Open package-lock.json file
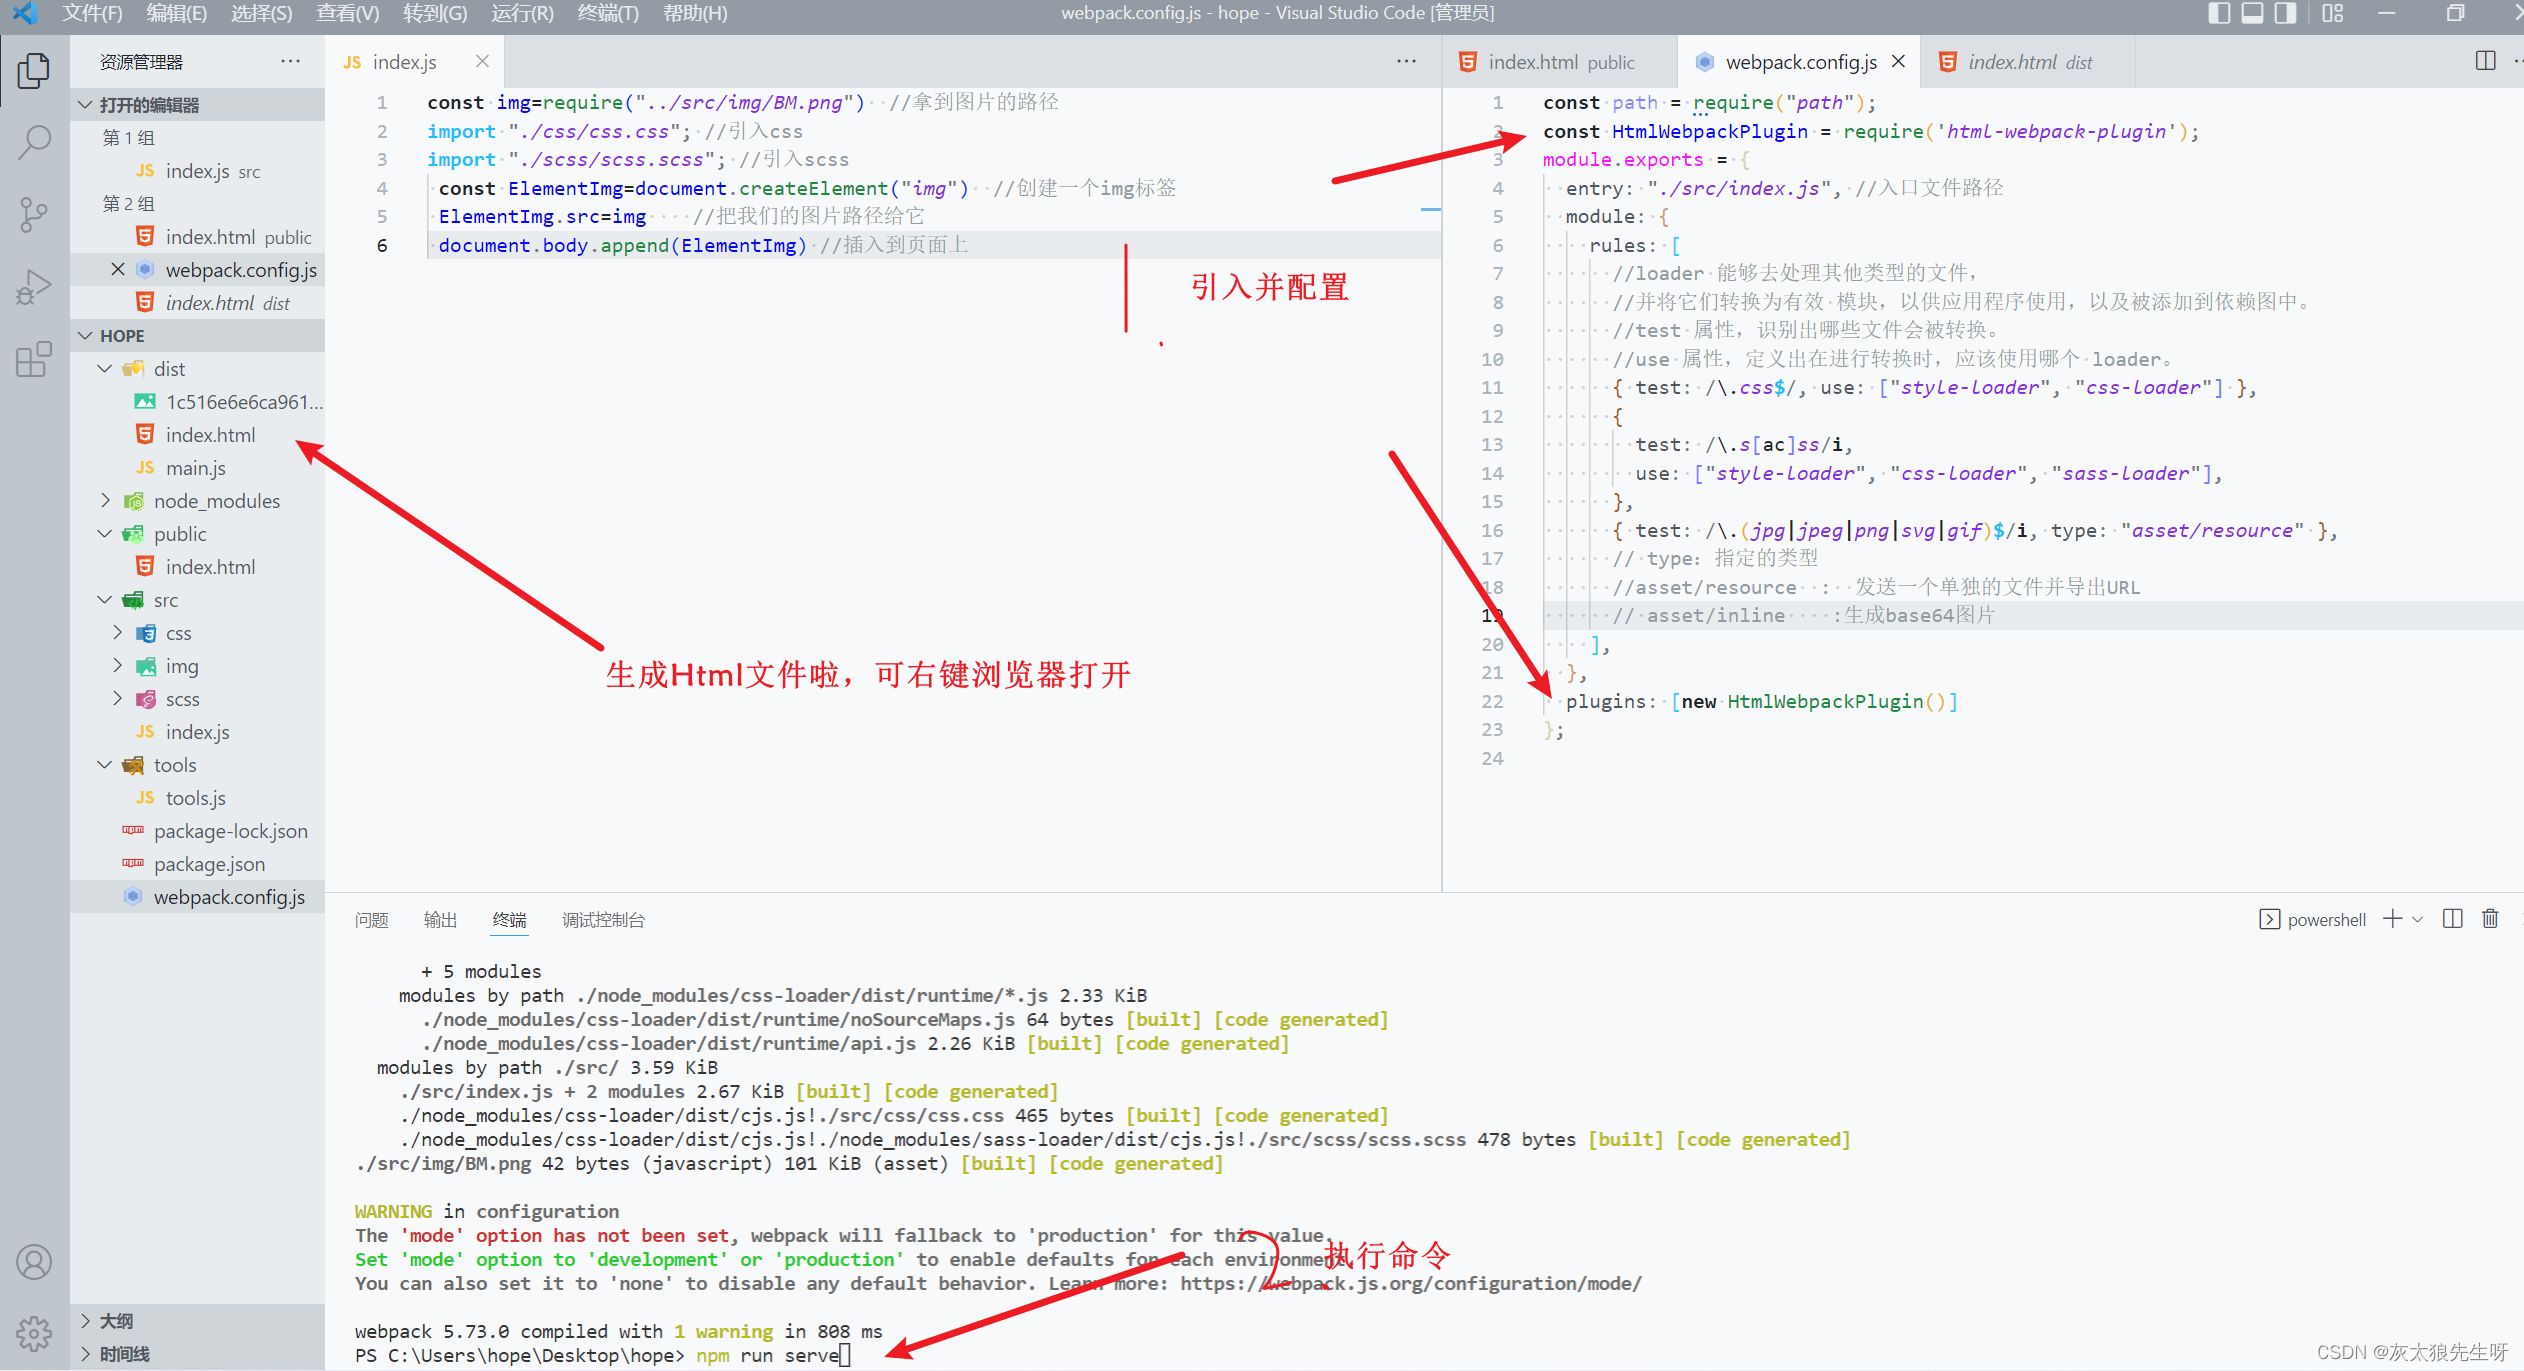 [197, 831]
